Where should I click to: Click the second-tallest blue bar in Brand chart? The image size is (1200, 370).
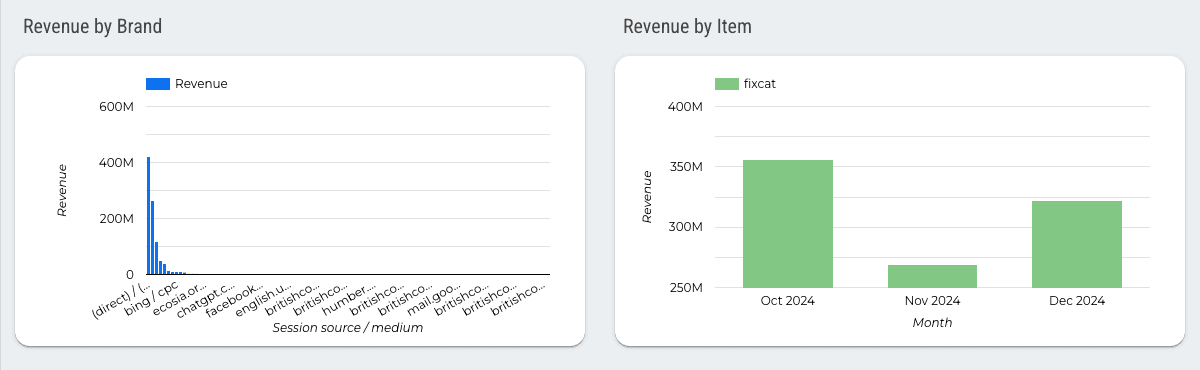(x=152, y=238)
